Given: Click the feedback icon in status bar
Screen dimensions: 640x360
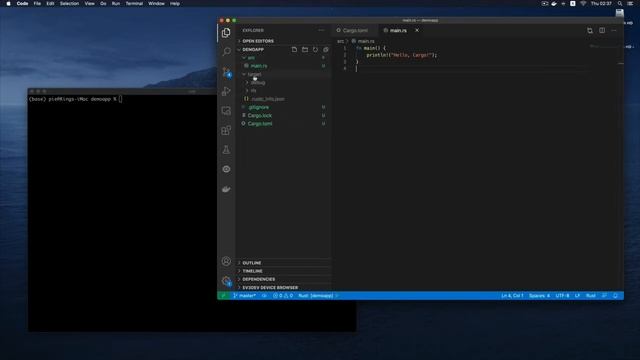Looking at the screenshot, I should [x=604, y=296].
